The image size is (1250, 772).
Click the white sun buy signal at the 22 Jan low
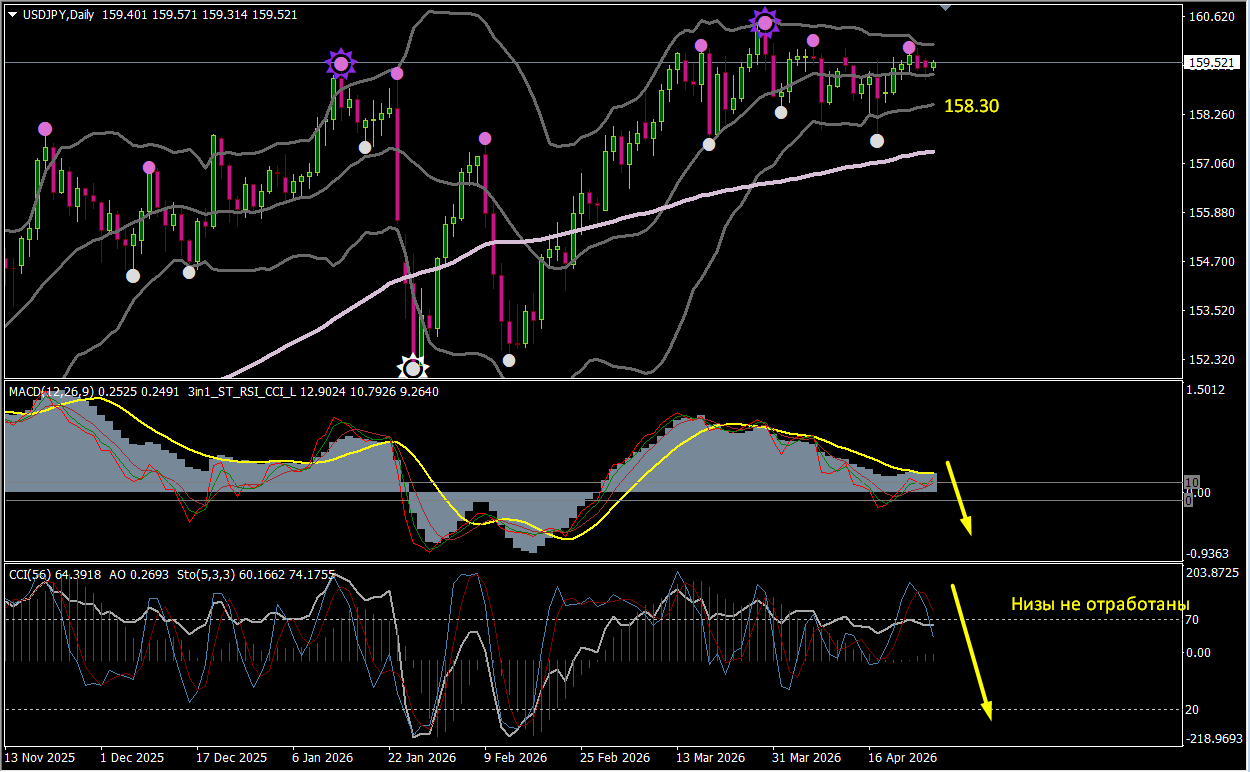click(413, 369)
